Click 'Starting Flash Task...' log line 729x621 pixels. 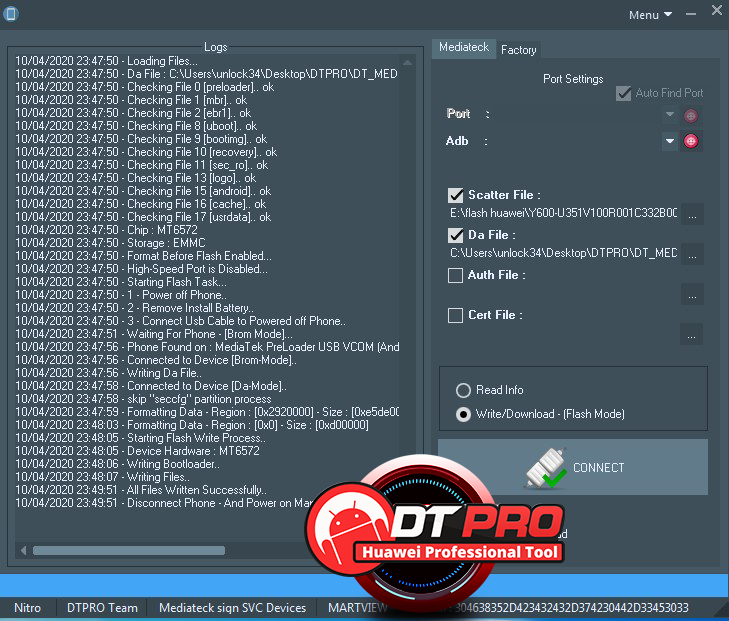click(x=121, y=282)
